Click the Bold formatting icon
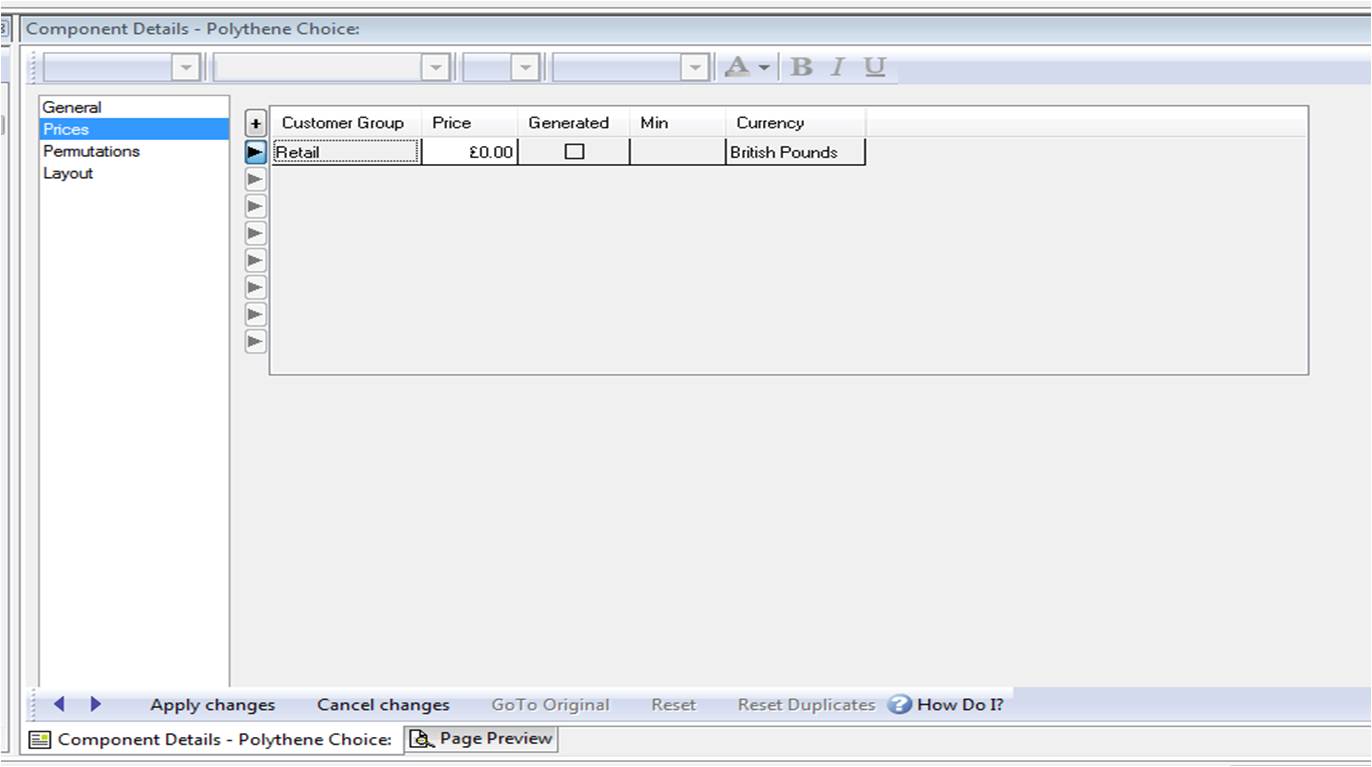Viewport: 1372px width, 767px height. (x=801, y=67)
